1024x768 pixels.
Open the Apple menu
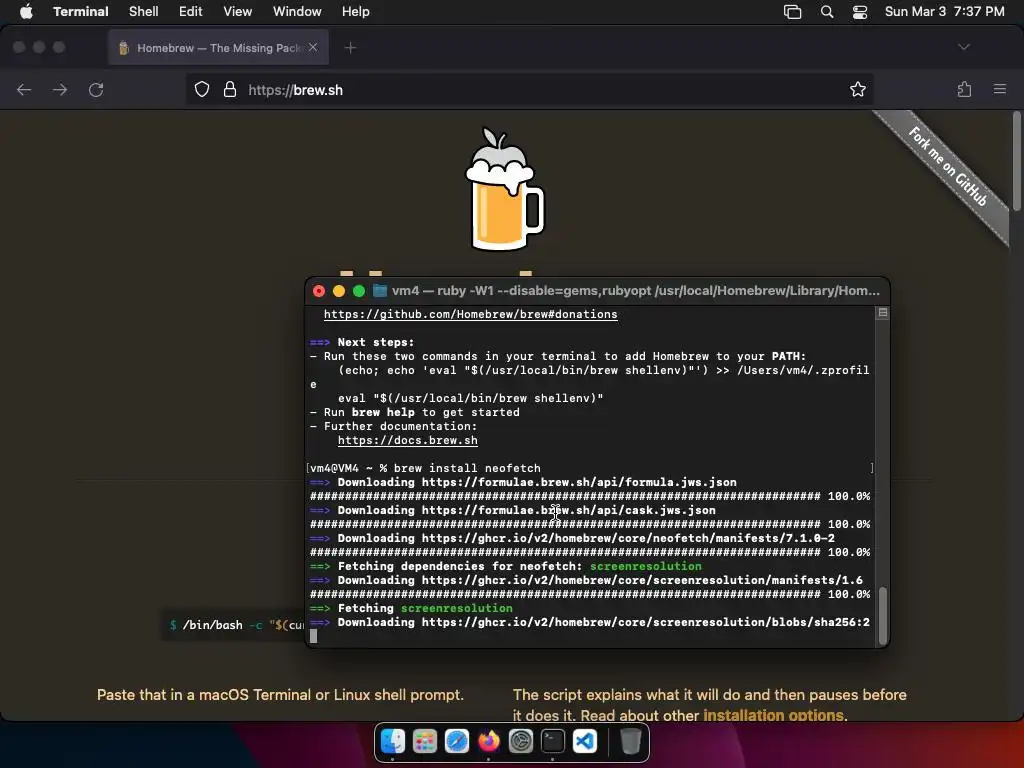[x=26, y=12]
